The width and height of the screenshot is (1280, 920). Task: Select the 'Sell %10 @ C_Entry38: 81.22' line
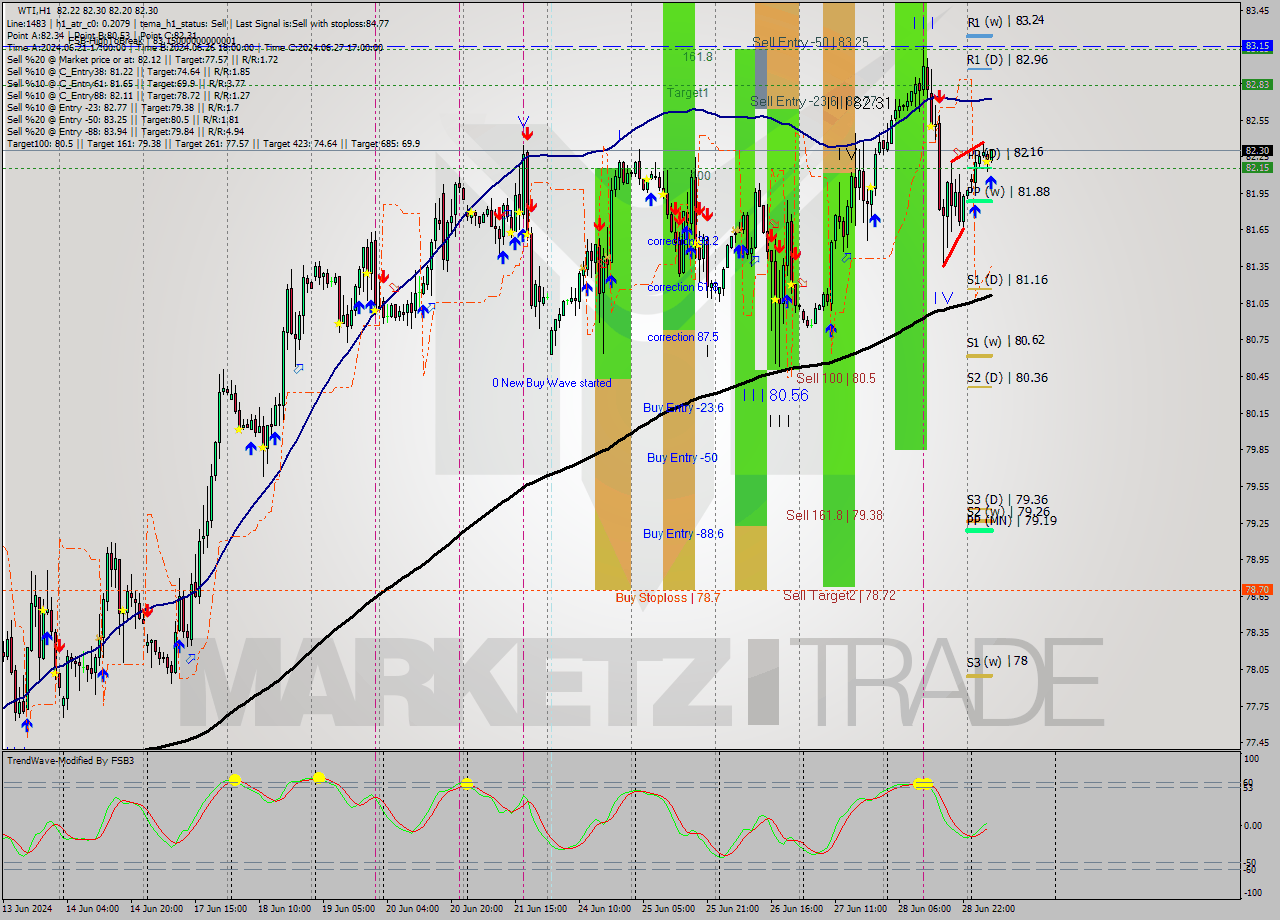point(128,72)
